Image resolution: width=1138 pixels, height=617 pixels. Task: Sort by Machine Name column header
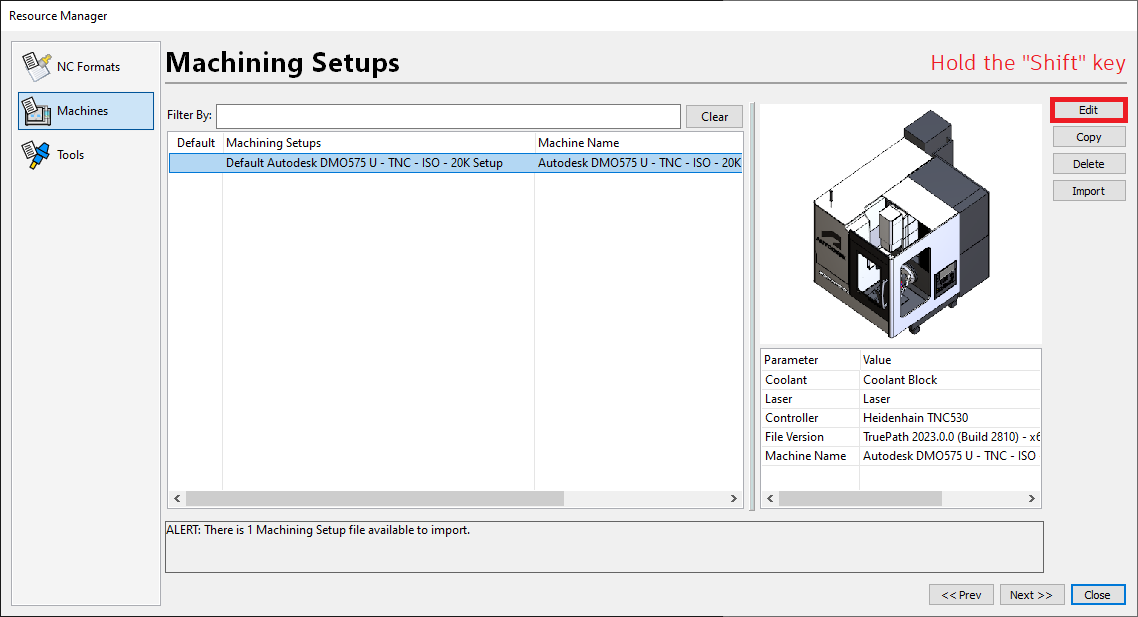tap(639, 143)
